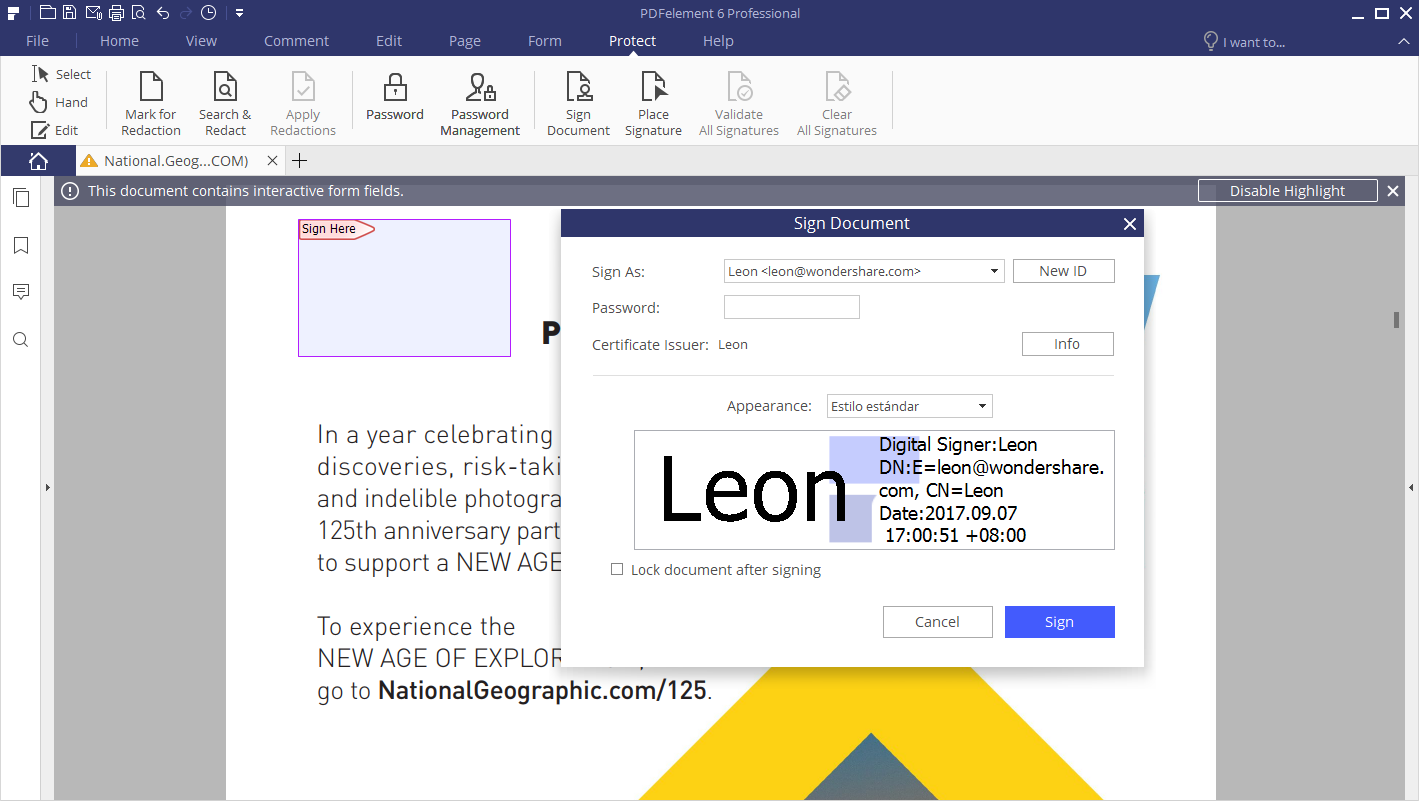Undo the last action

(163, 13)
